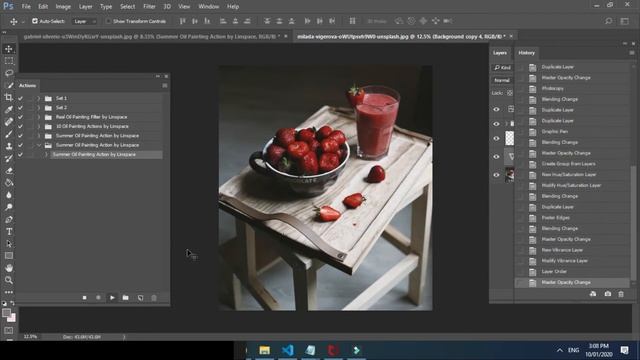The width and height of the screenshot is (640, 360).
Task: Select the Blur tool
Action: (9, 195)
